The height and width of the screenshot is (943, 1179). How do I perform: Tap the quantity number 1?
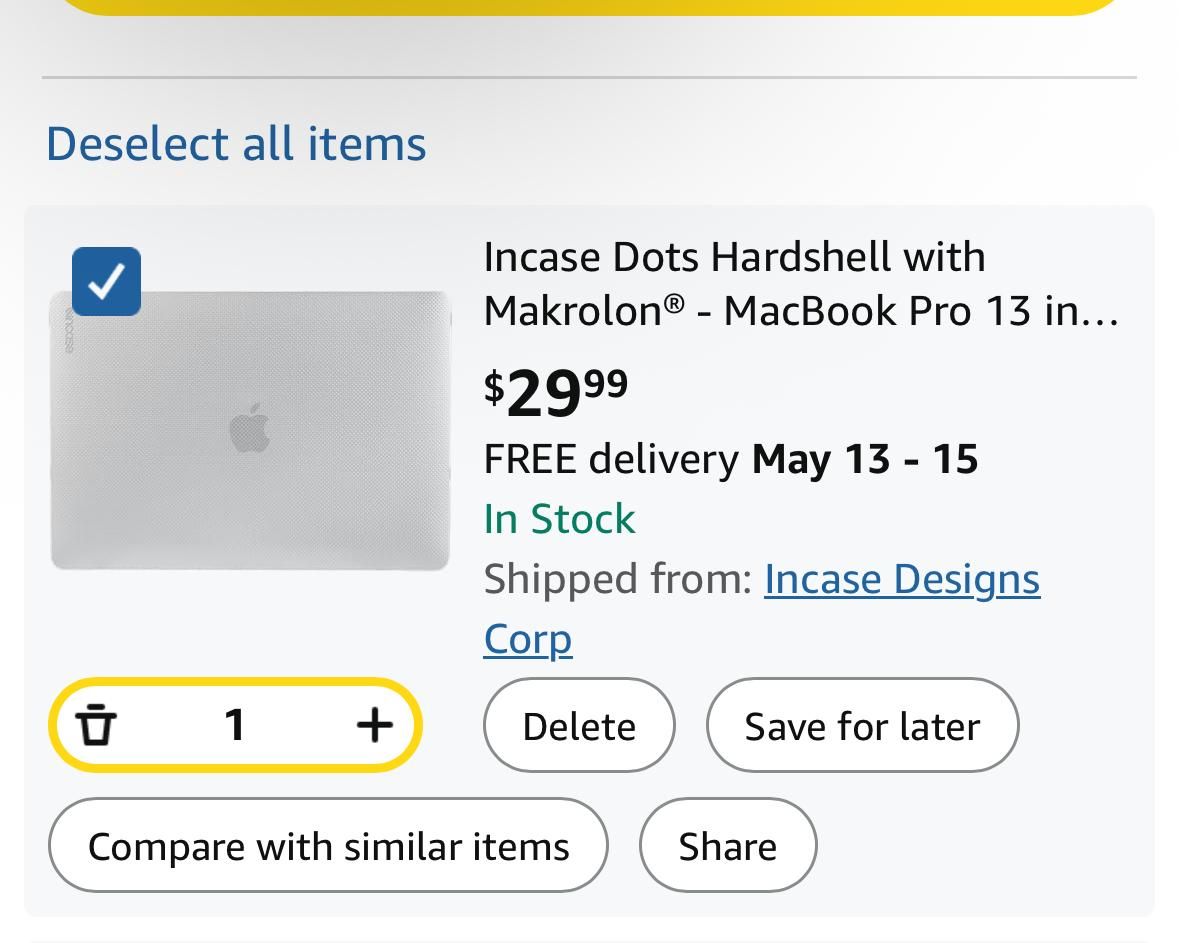point(235,725)
